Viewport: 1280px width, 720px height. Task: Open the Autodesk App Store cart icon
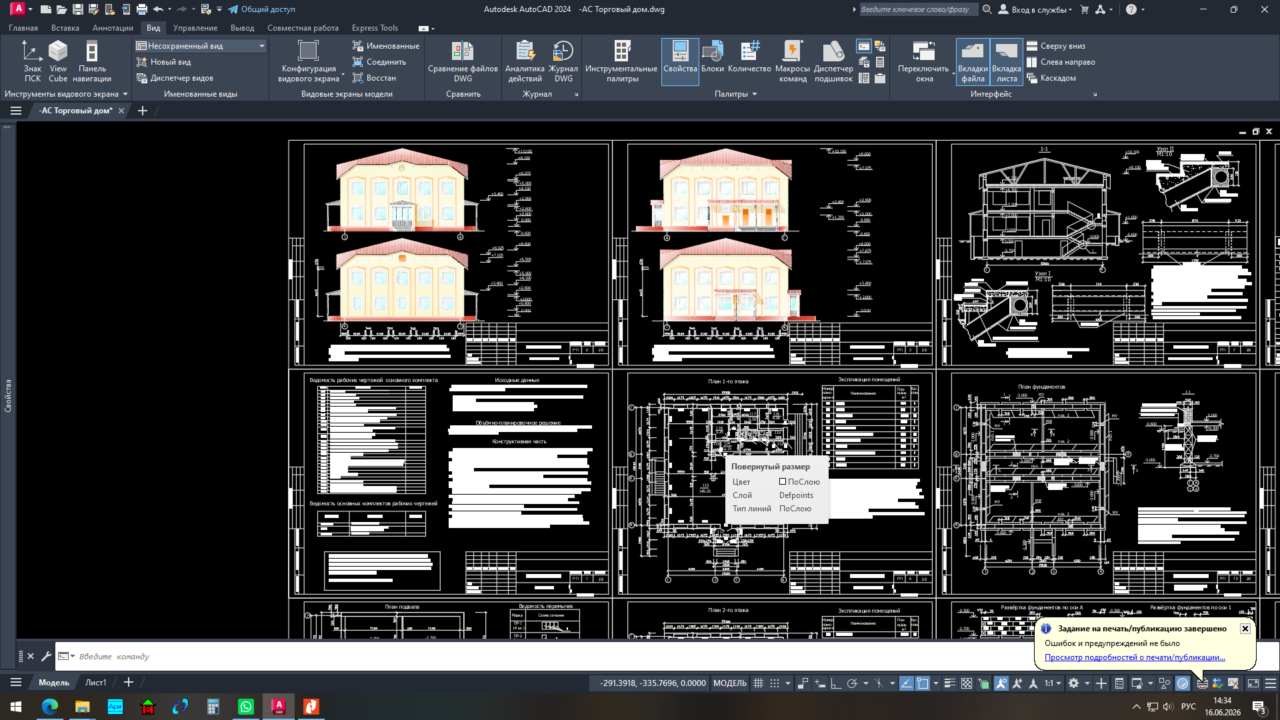[1084, 9]
